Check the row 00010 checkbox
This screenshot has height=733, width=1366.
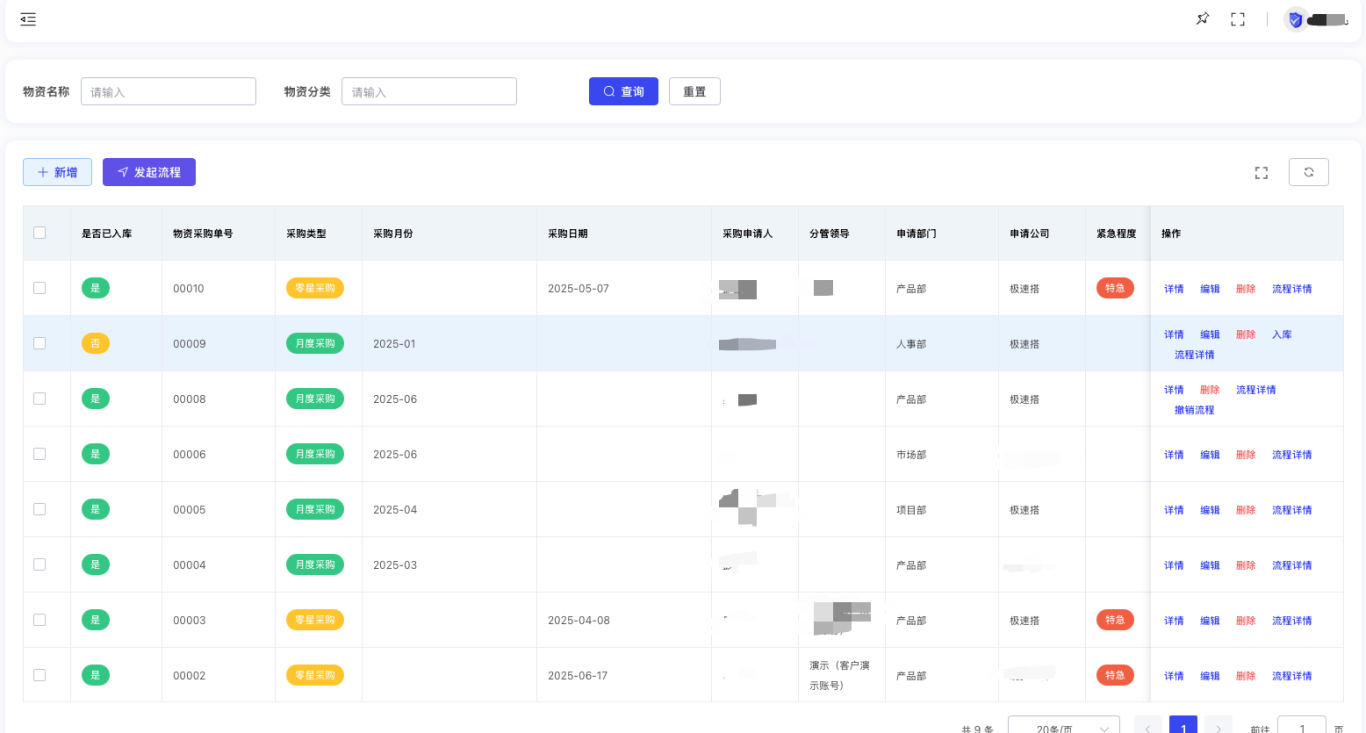point(40,288)
